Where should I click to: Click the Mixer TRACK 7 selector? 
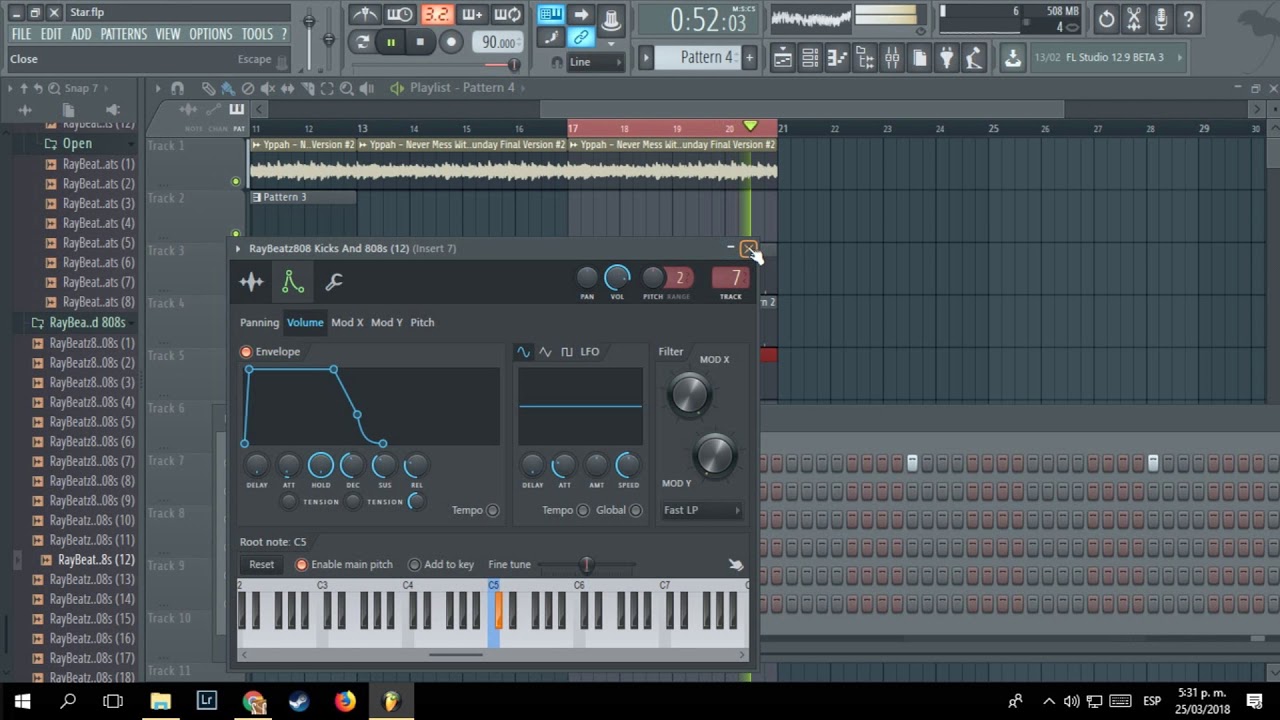[x=731, y=279]
